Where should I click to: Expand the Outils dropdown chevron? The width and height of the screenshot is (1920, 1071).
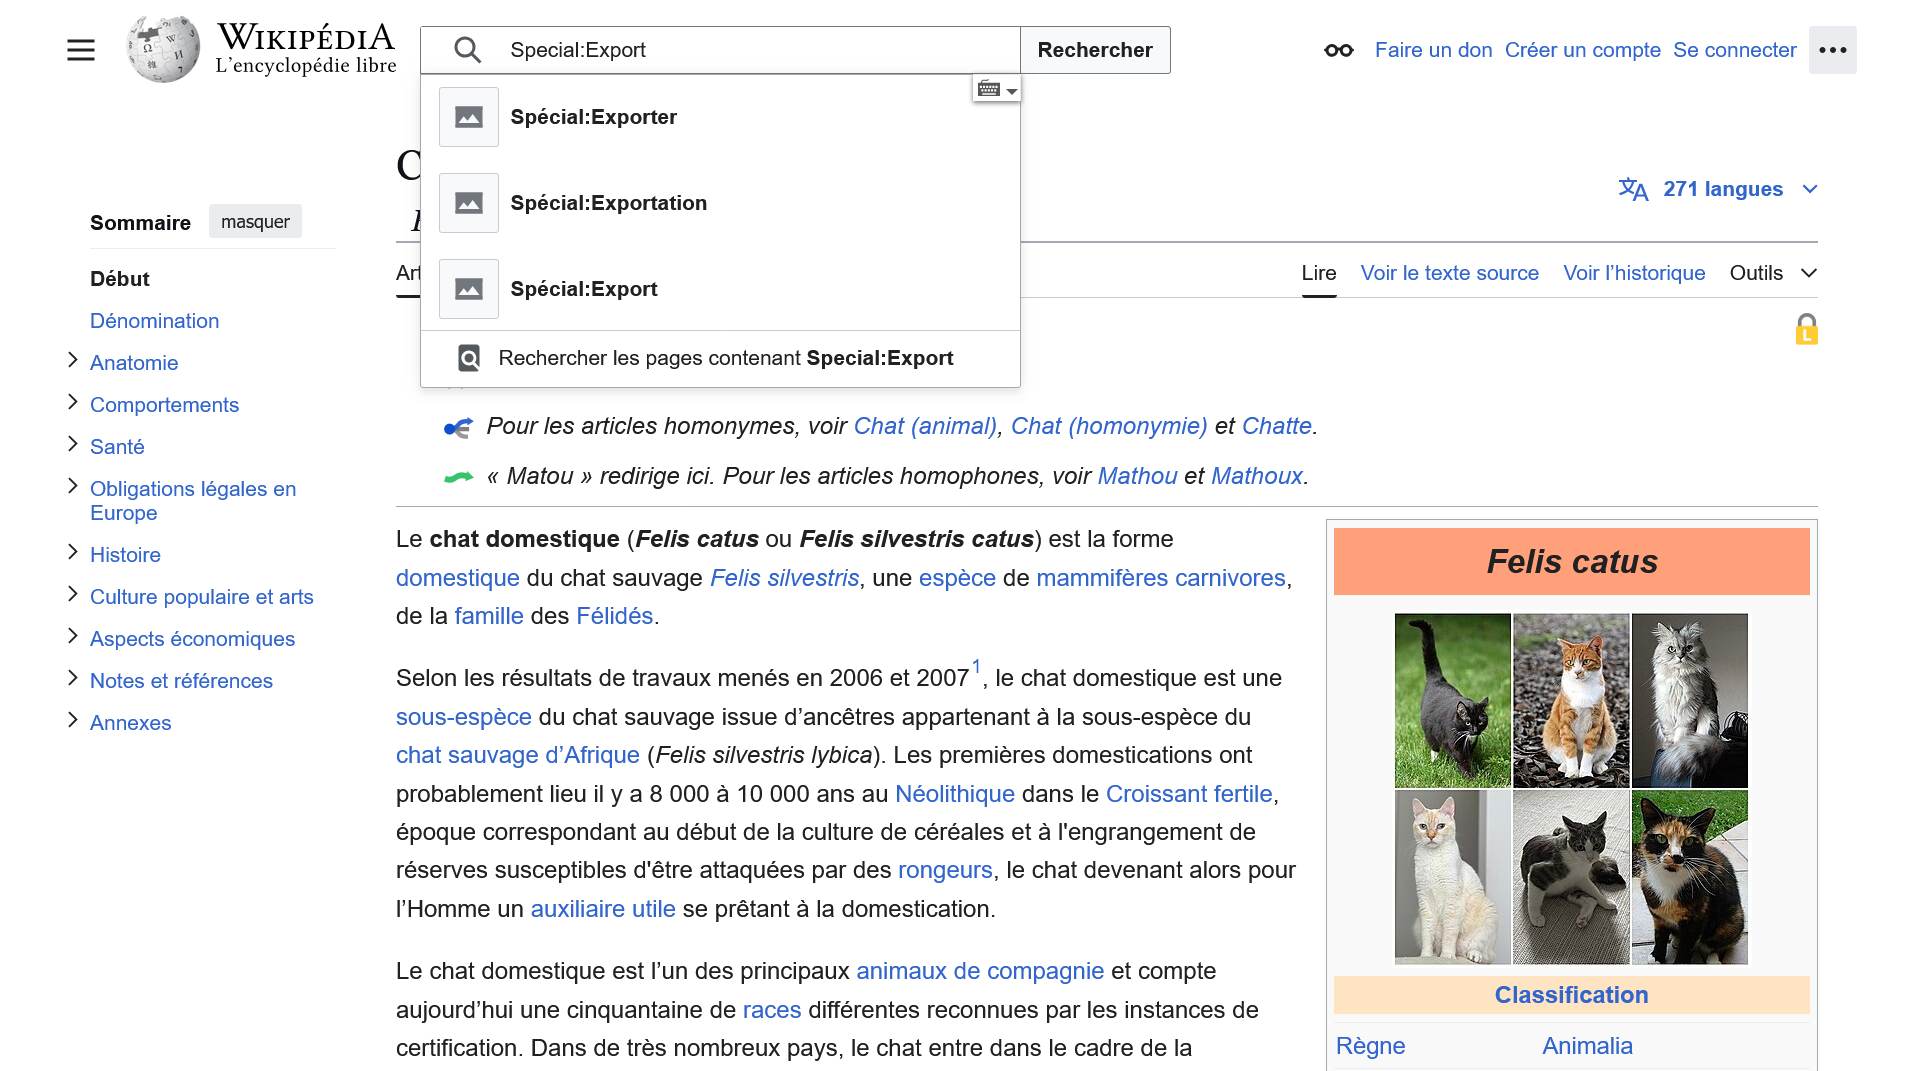point(1808,272)
